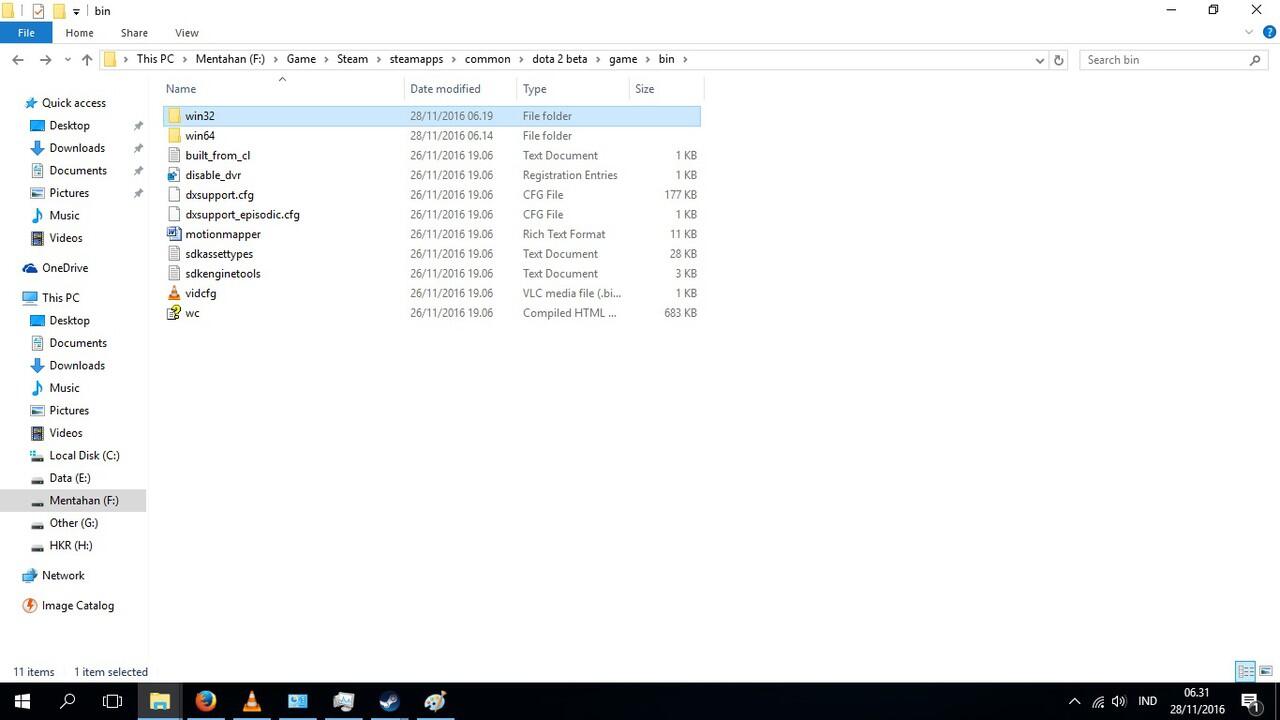
Task: Unpin Downloads from Quick access
Action: click(x=138, y=148)
